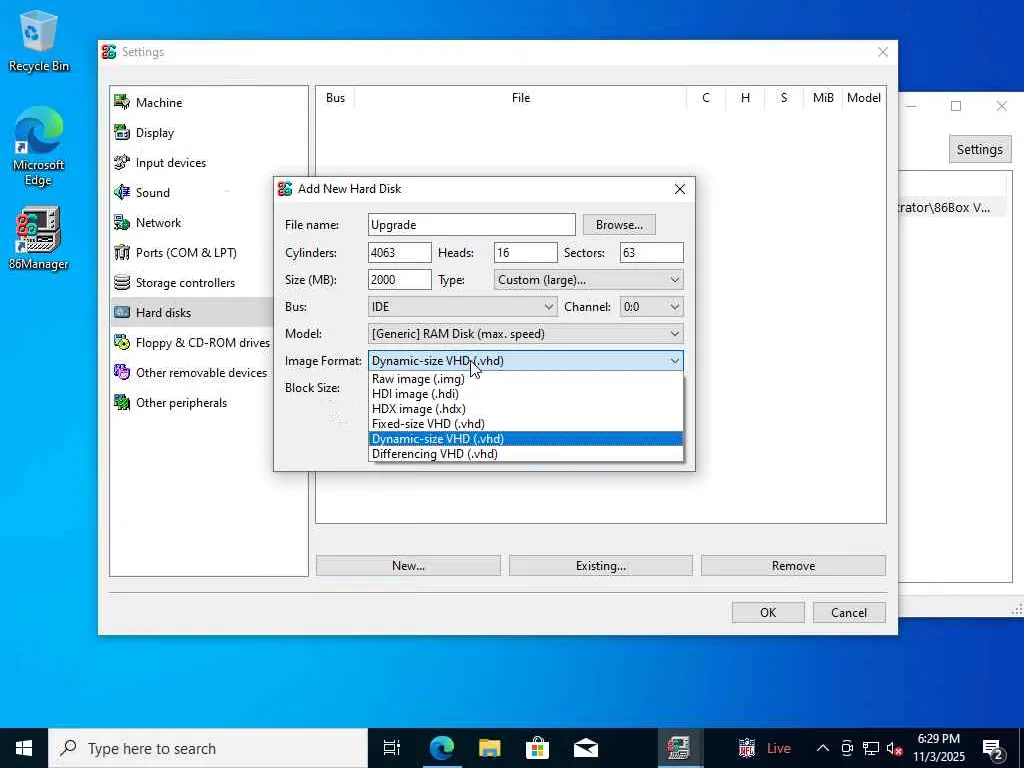Open the Type Custom (large) dropdown
The width and height of the screenshot is (1024, 768).
coord(588,280)
